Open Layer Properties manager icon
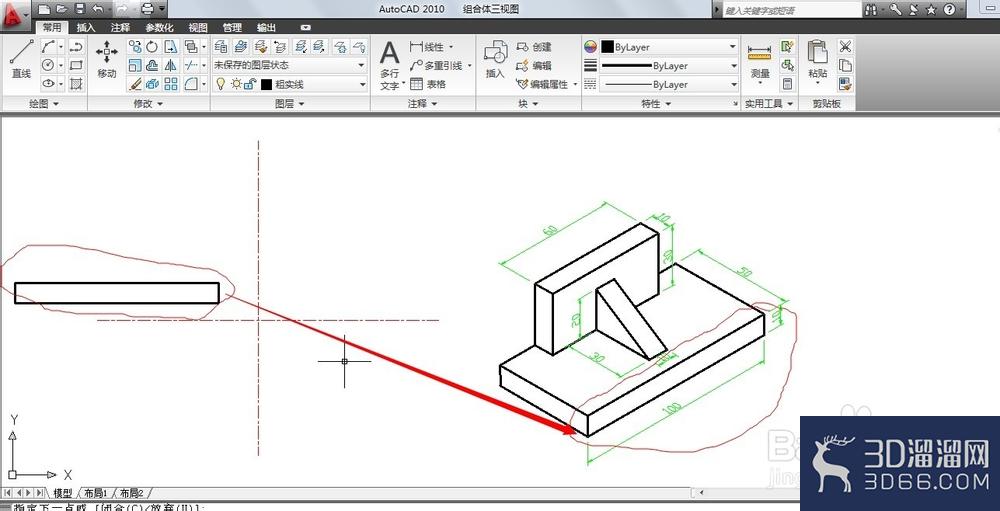Screen dimensions: 1000x511 tap(221, 47)
